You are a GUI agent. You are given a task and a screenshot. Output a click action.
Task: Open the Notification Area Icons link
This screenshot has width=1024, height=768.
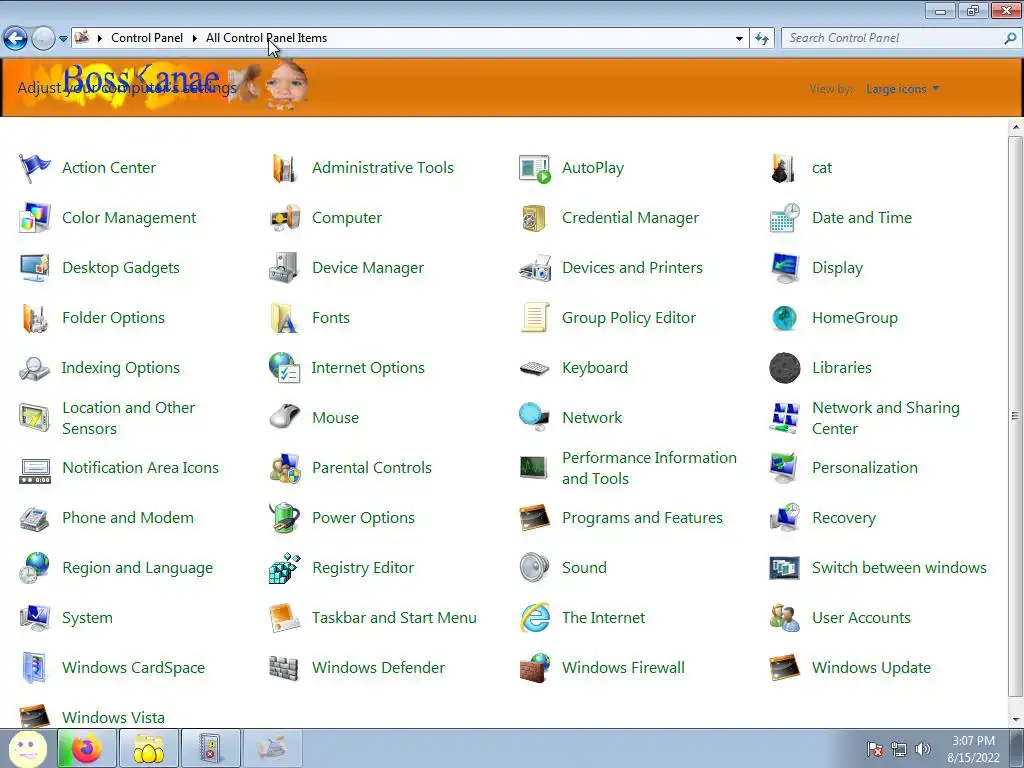click(x=140, y=468)
